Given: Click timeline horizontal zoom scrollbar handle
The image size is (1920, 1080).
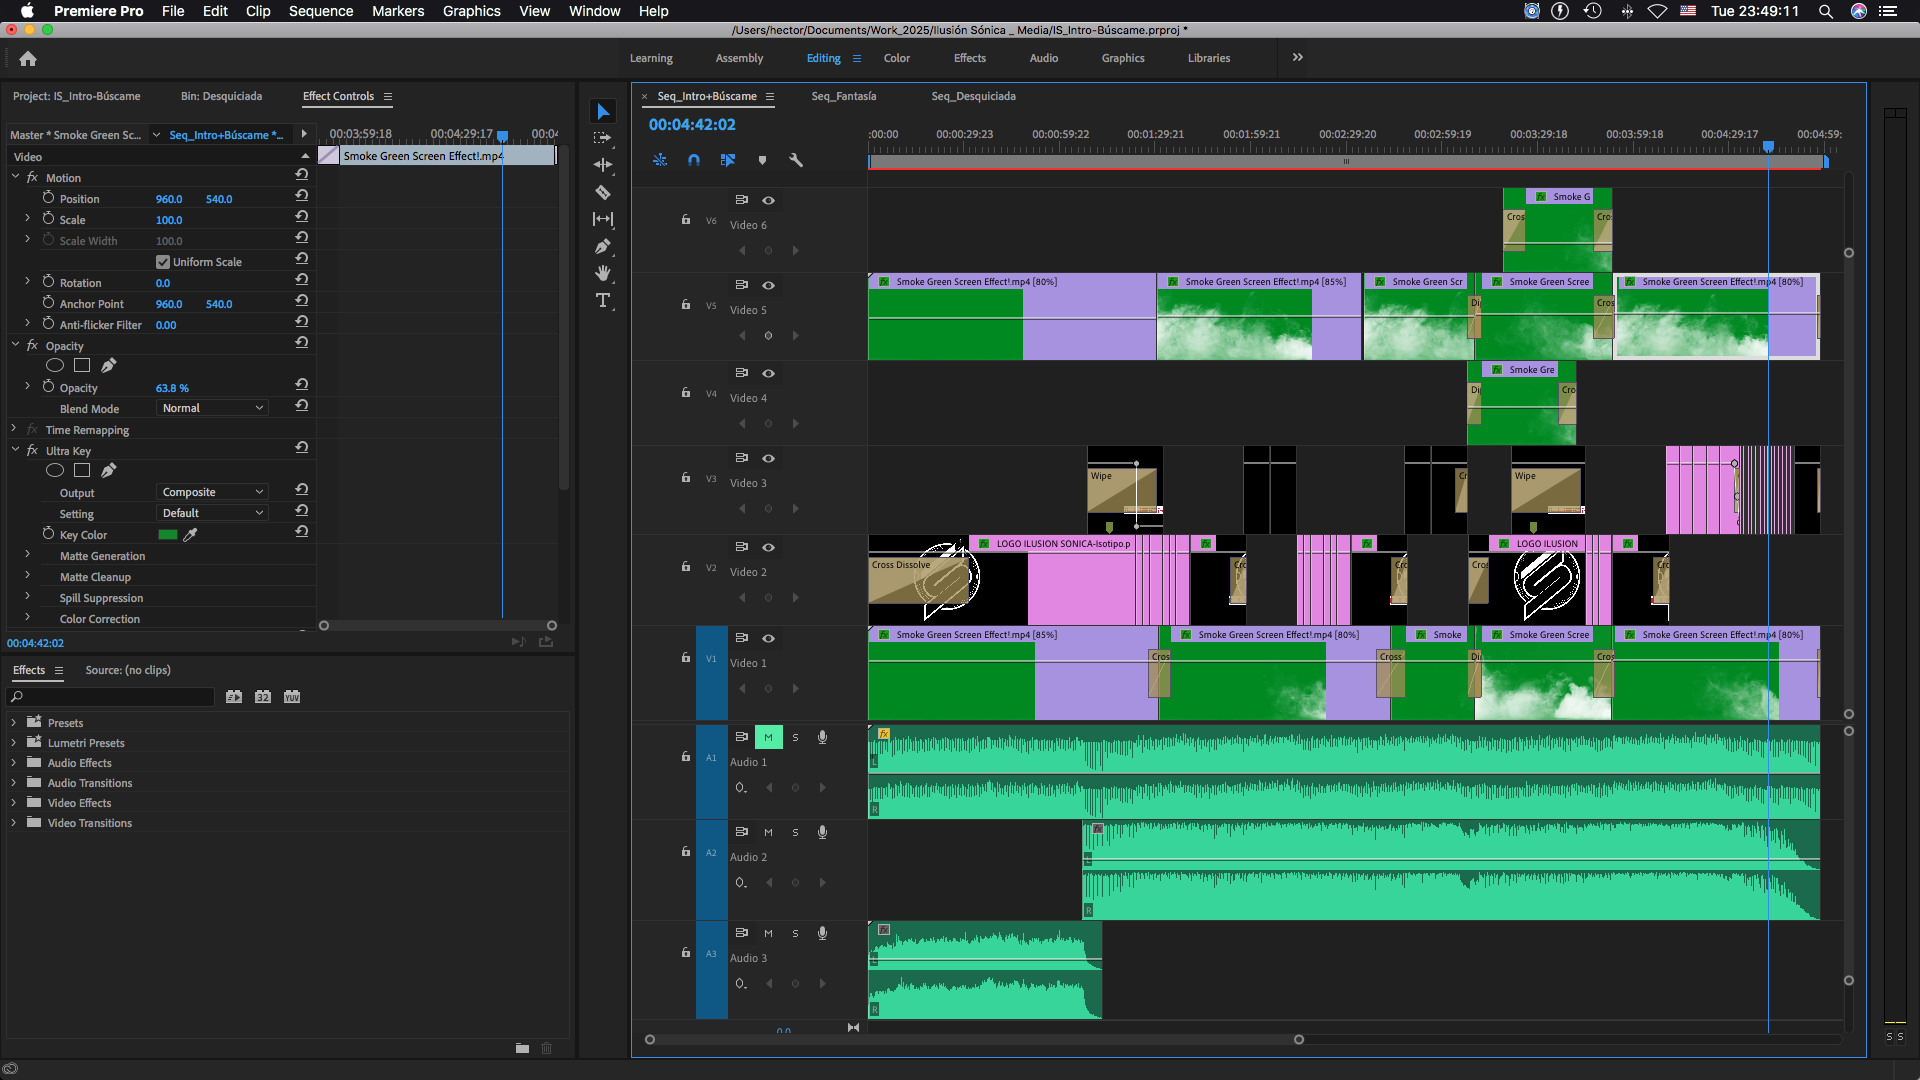Looking at the screenshot, I should 1299,1039.
